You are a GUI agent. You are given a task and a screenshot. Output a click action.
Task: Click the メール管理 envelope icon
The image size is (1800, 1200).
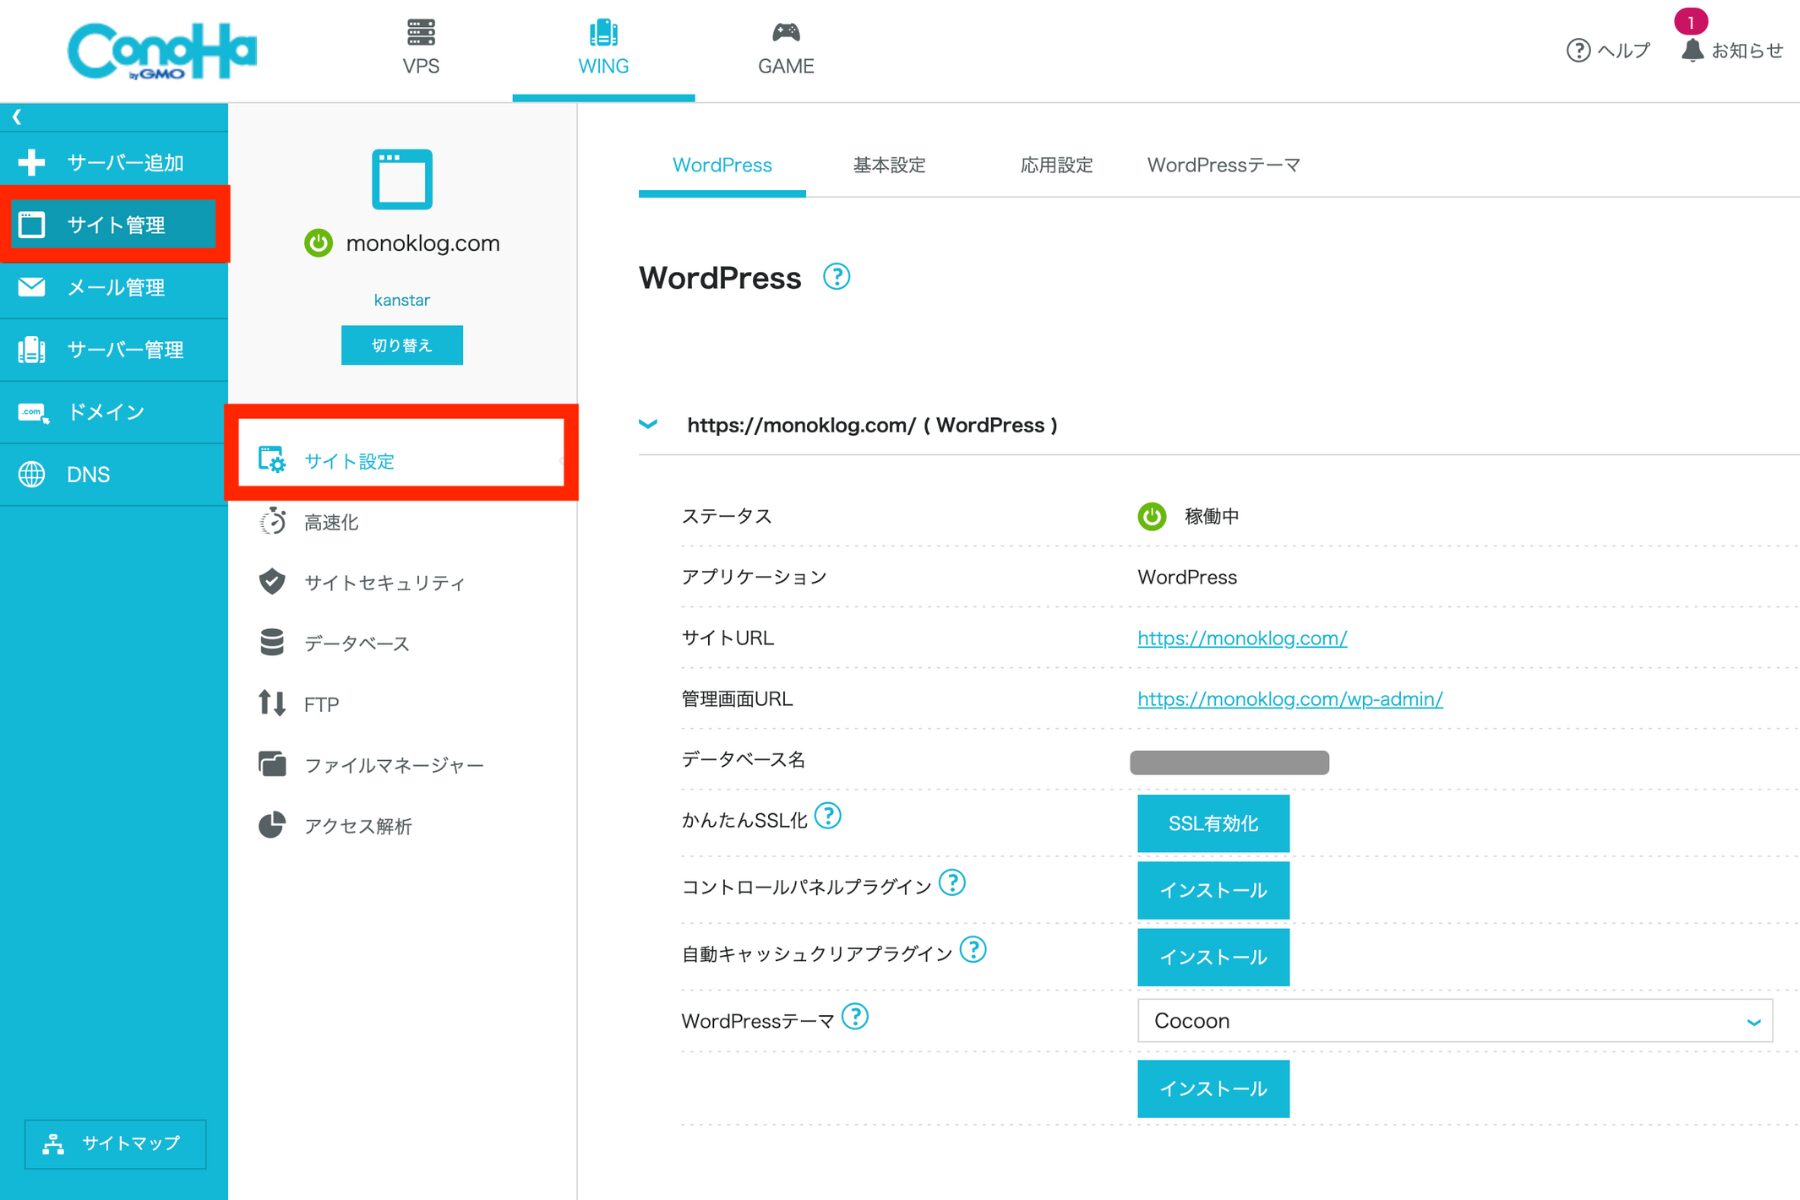[x=32, y=287]
